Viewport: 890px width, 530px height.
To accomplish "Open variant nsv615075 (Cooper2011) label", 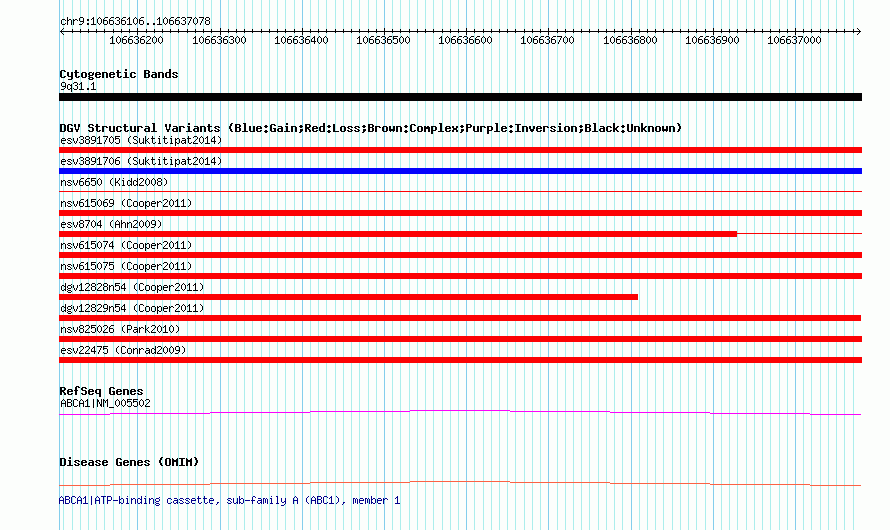I will tap(126, 266).
